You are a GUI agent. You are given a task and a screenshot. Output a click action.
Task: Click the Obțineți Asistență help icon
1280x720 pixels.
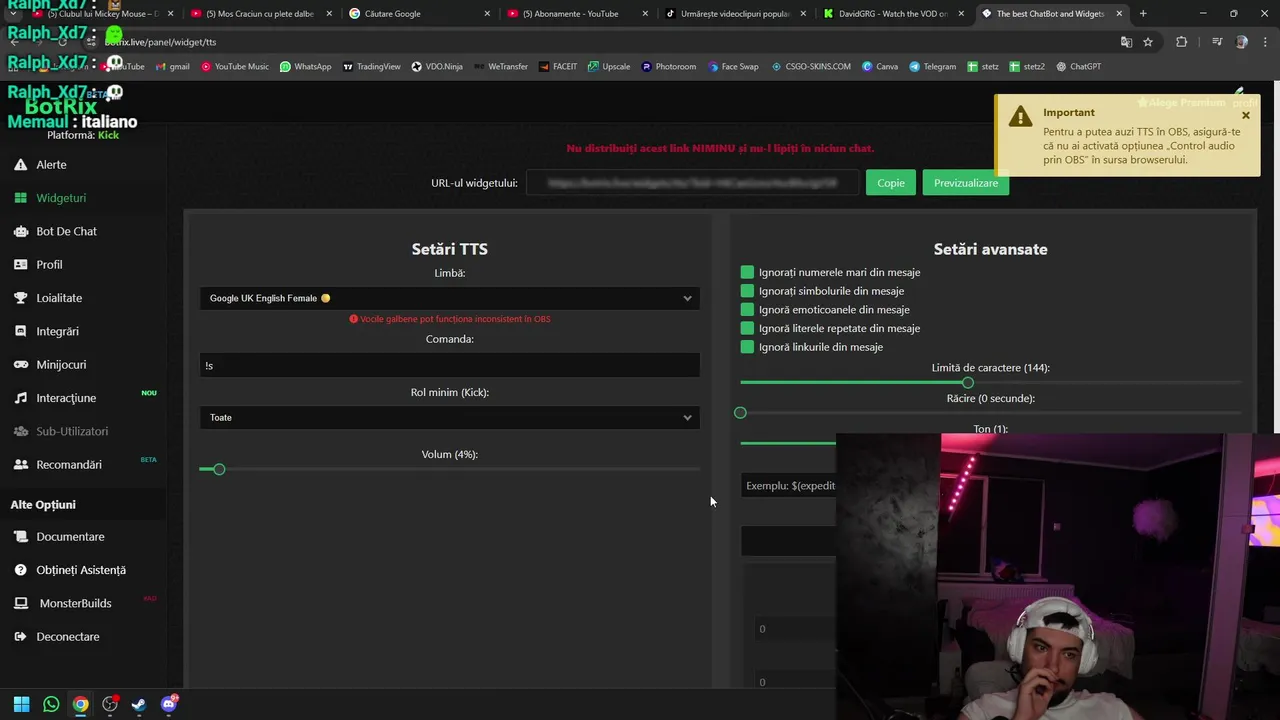(x=20, y=570)
